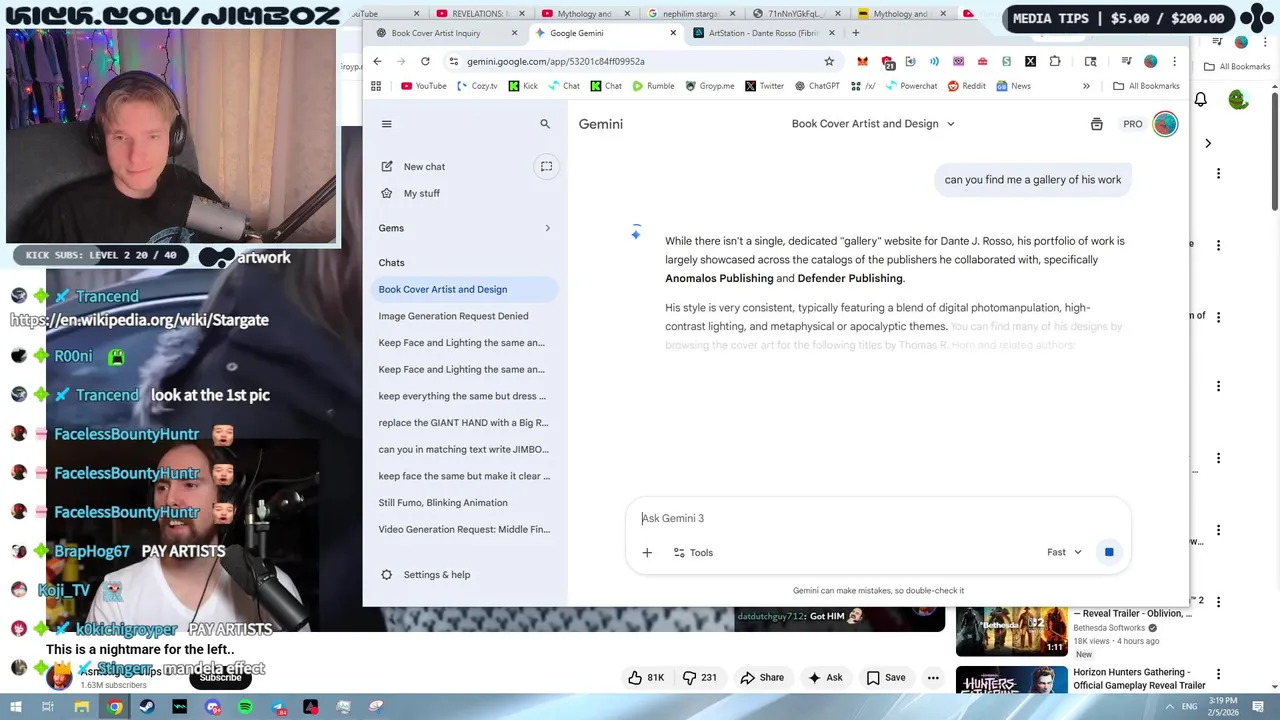Open MetaMask fox extension icon
This screenshot has height=720, width=1280.
point(862,61)
